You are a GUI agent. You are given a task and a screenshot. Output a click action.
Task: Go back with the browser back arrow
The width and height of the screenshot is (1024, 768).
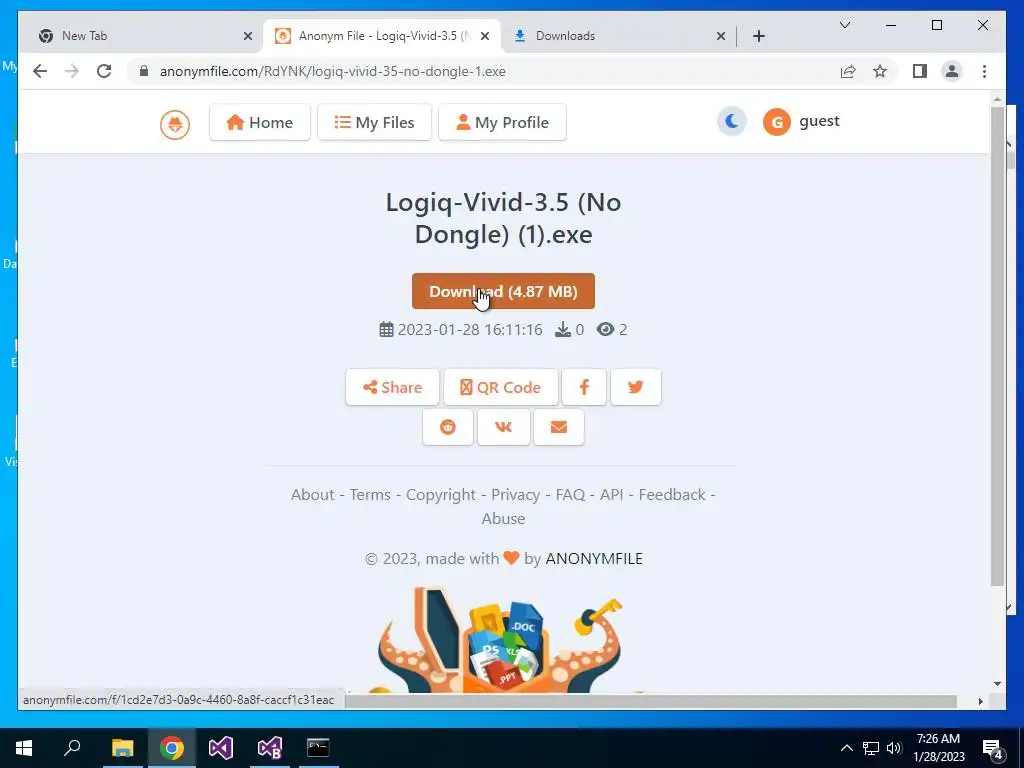point(40,71)
